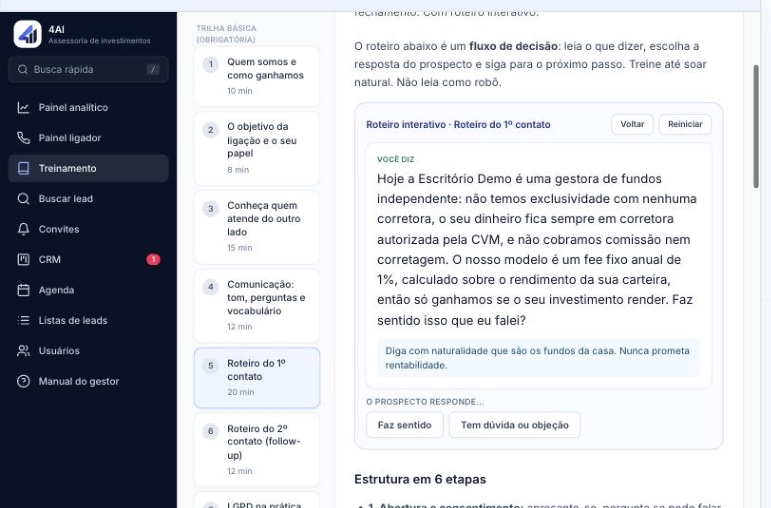Click the 8 min duration under lesson 2

tap(238, 170)
